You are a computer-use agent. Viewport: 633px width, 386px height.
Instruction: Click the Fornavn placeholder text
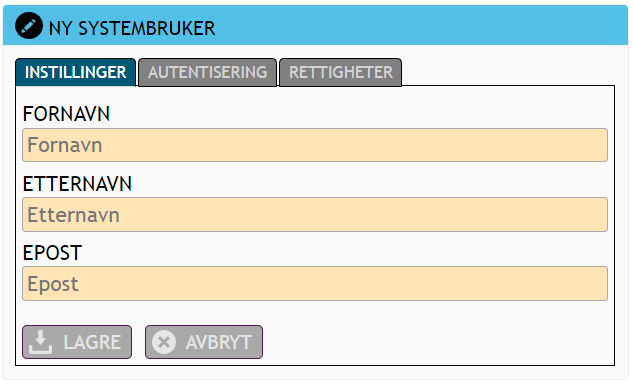click(x=65, y=145)
